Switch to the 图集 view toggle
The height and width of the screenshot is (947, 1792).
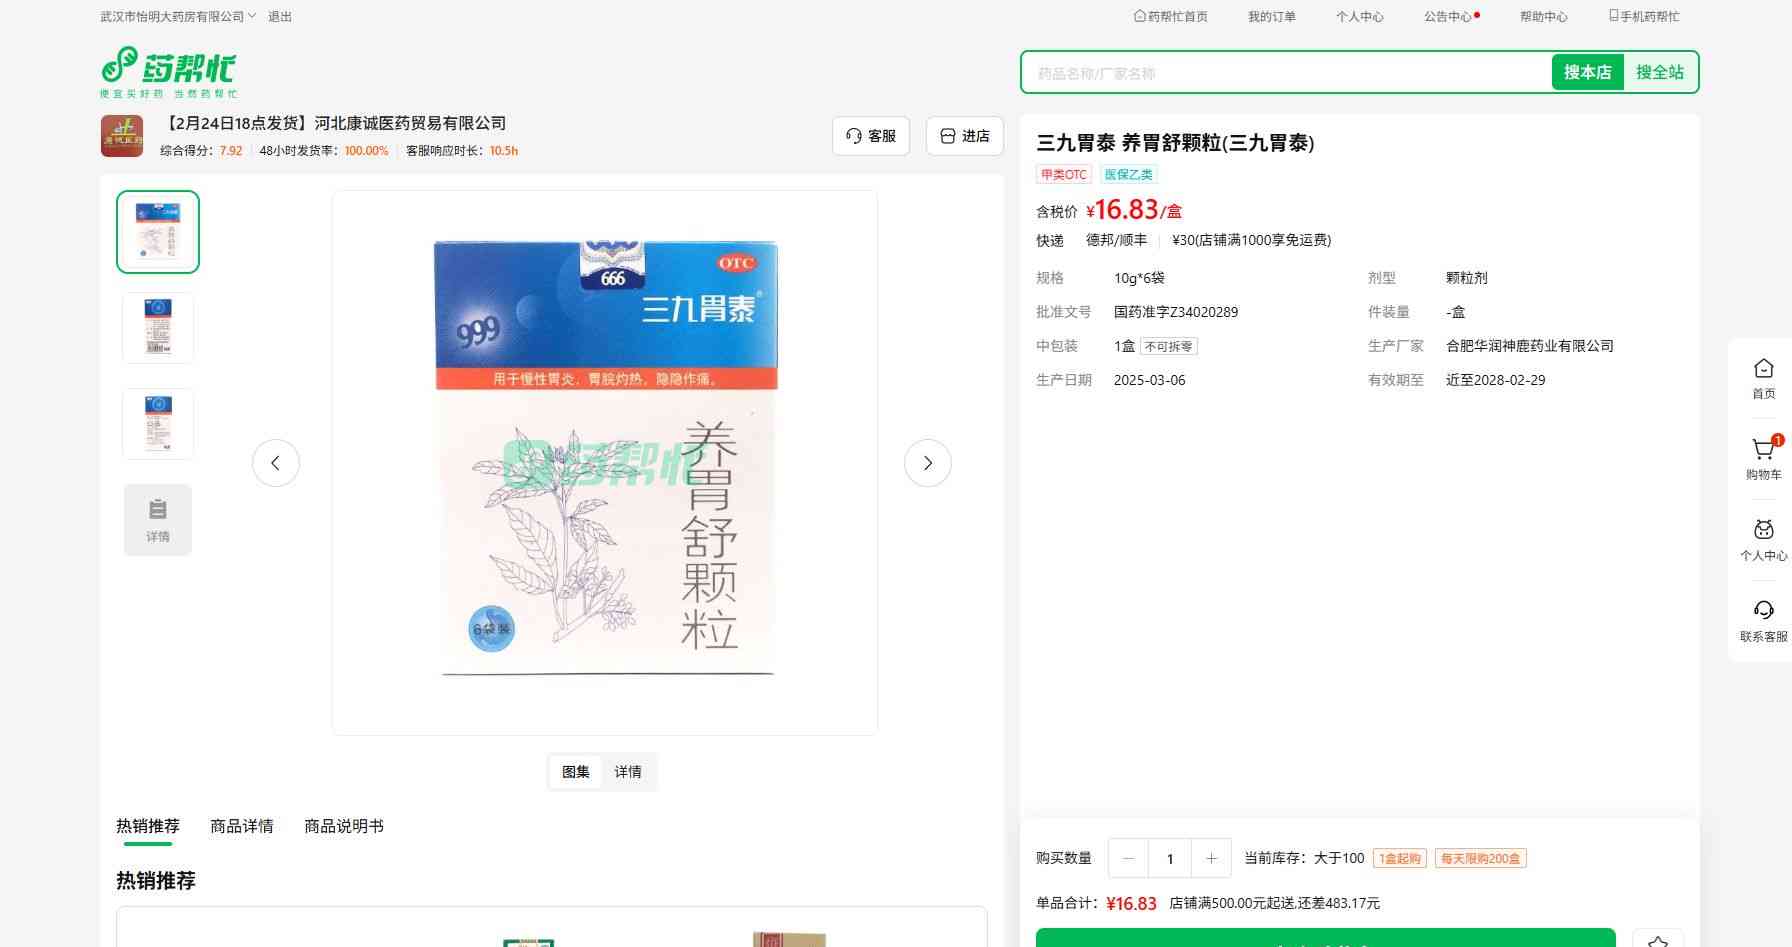point(575,772)
